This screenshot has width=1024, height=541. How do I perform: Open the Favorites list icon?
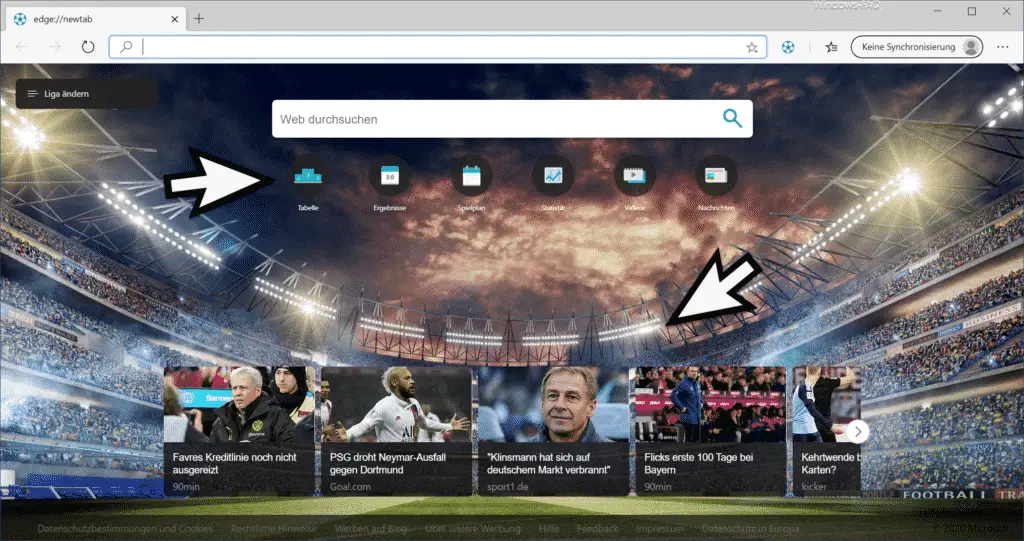click(x=831, y=47)
